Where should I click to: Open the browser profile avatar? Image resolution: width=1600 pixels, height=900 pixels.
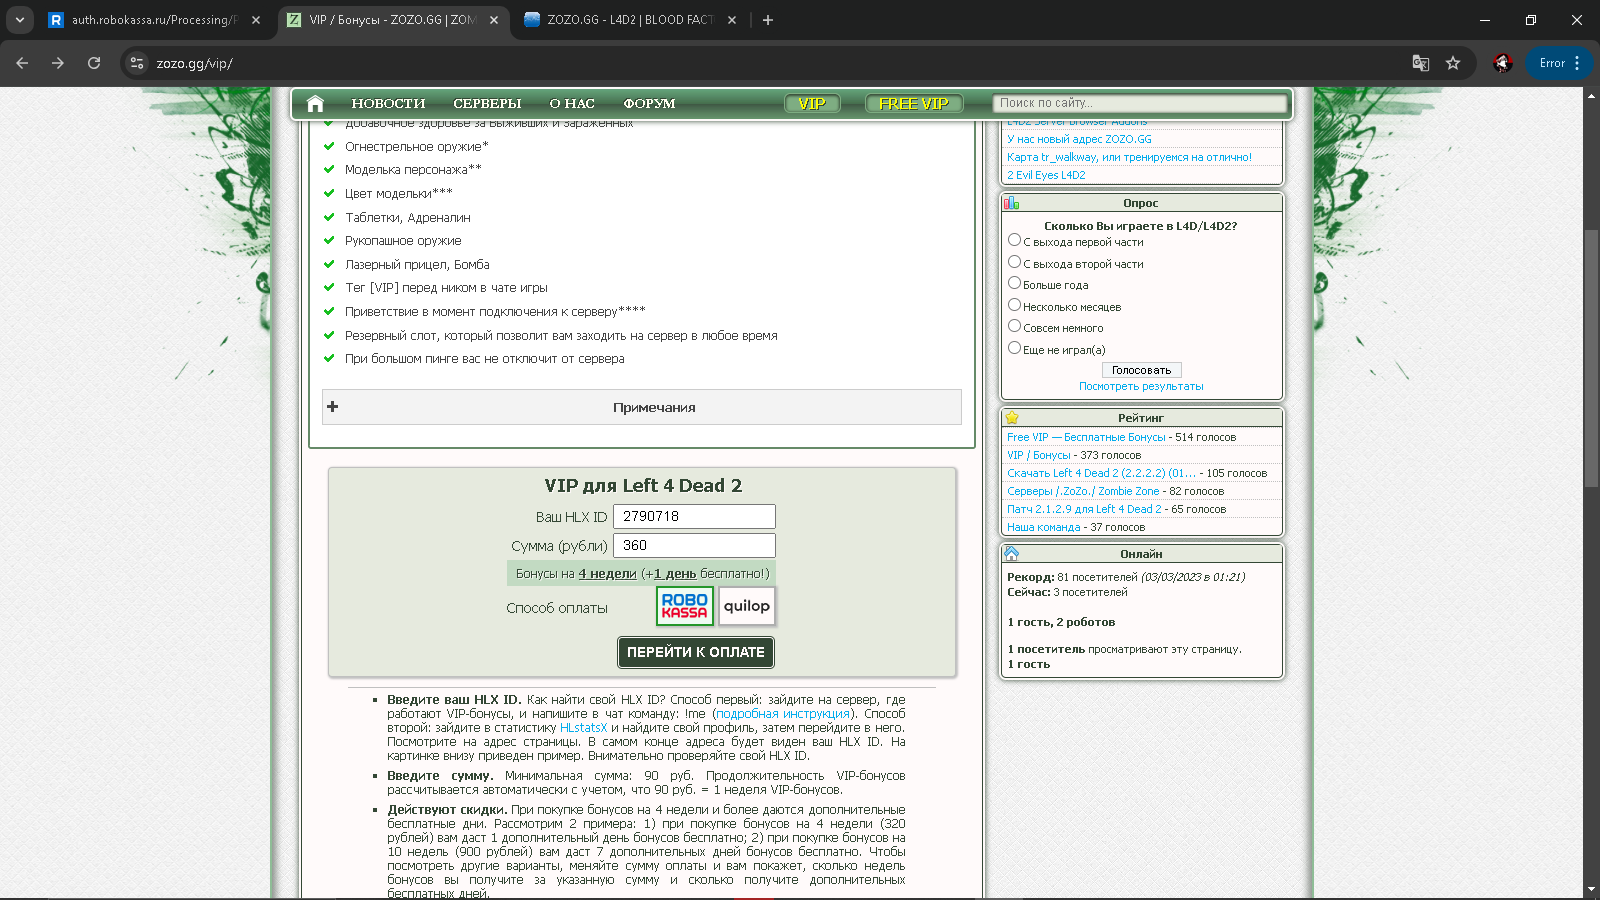pos(1502,63)
